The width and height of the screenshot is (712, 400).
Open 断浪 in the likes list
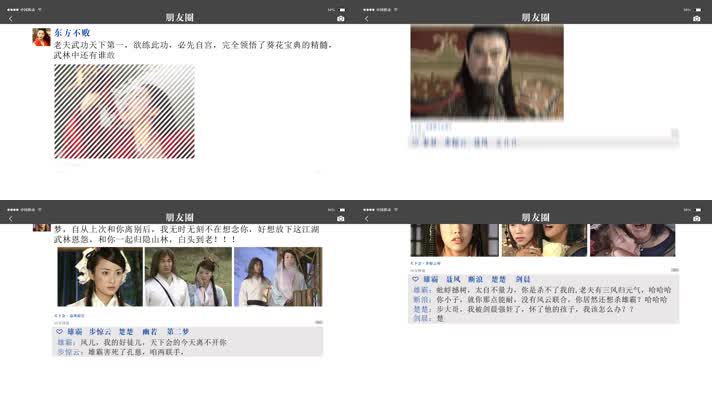click(x=475, y=279)
